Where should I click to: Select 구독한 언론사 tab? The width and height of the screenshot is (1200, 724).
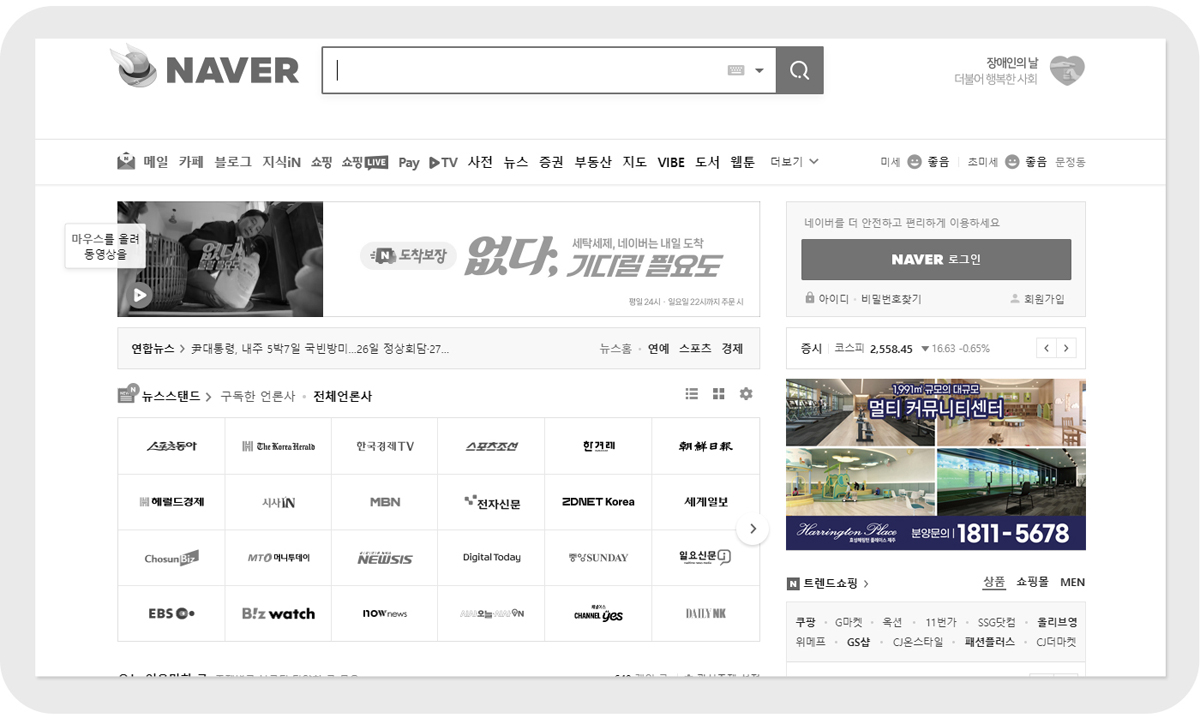(x=258, y=396)
